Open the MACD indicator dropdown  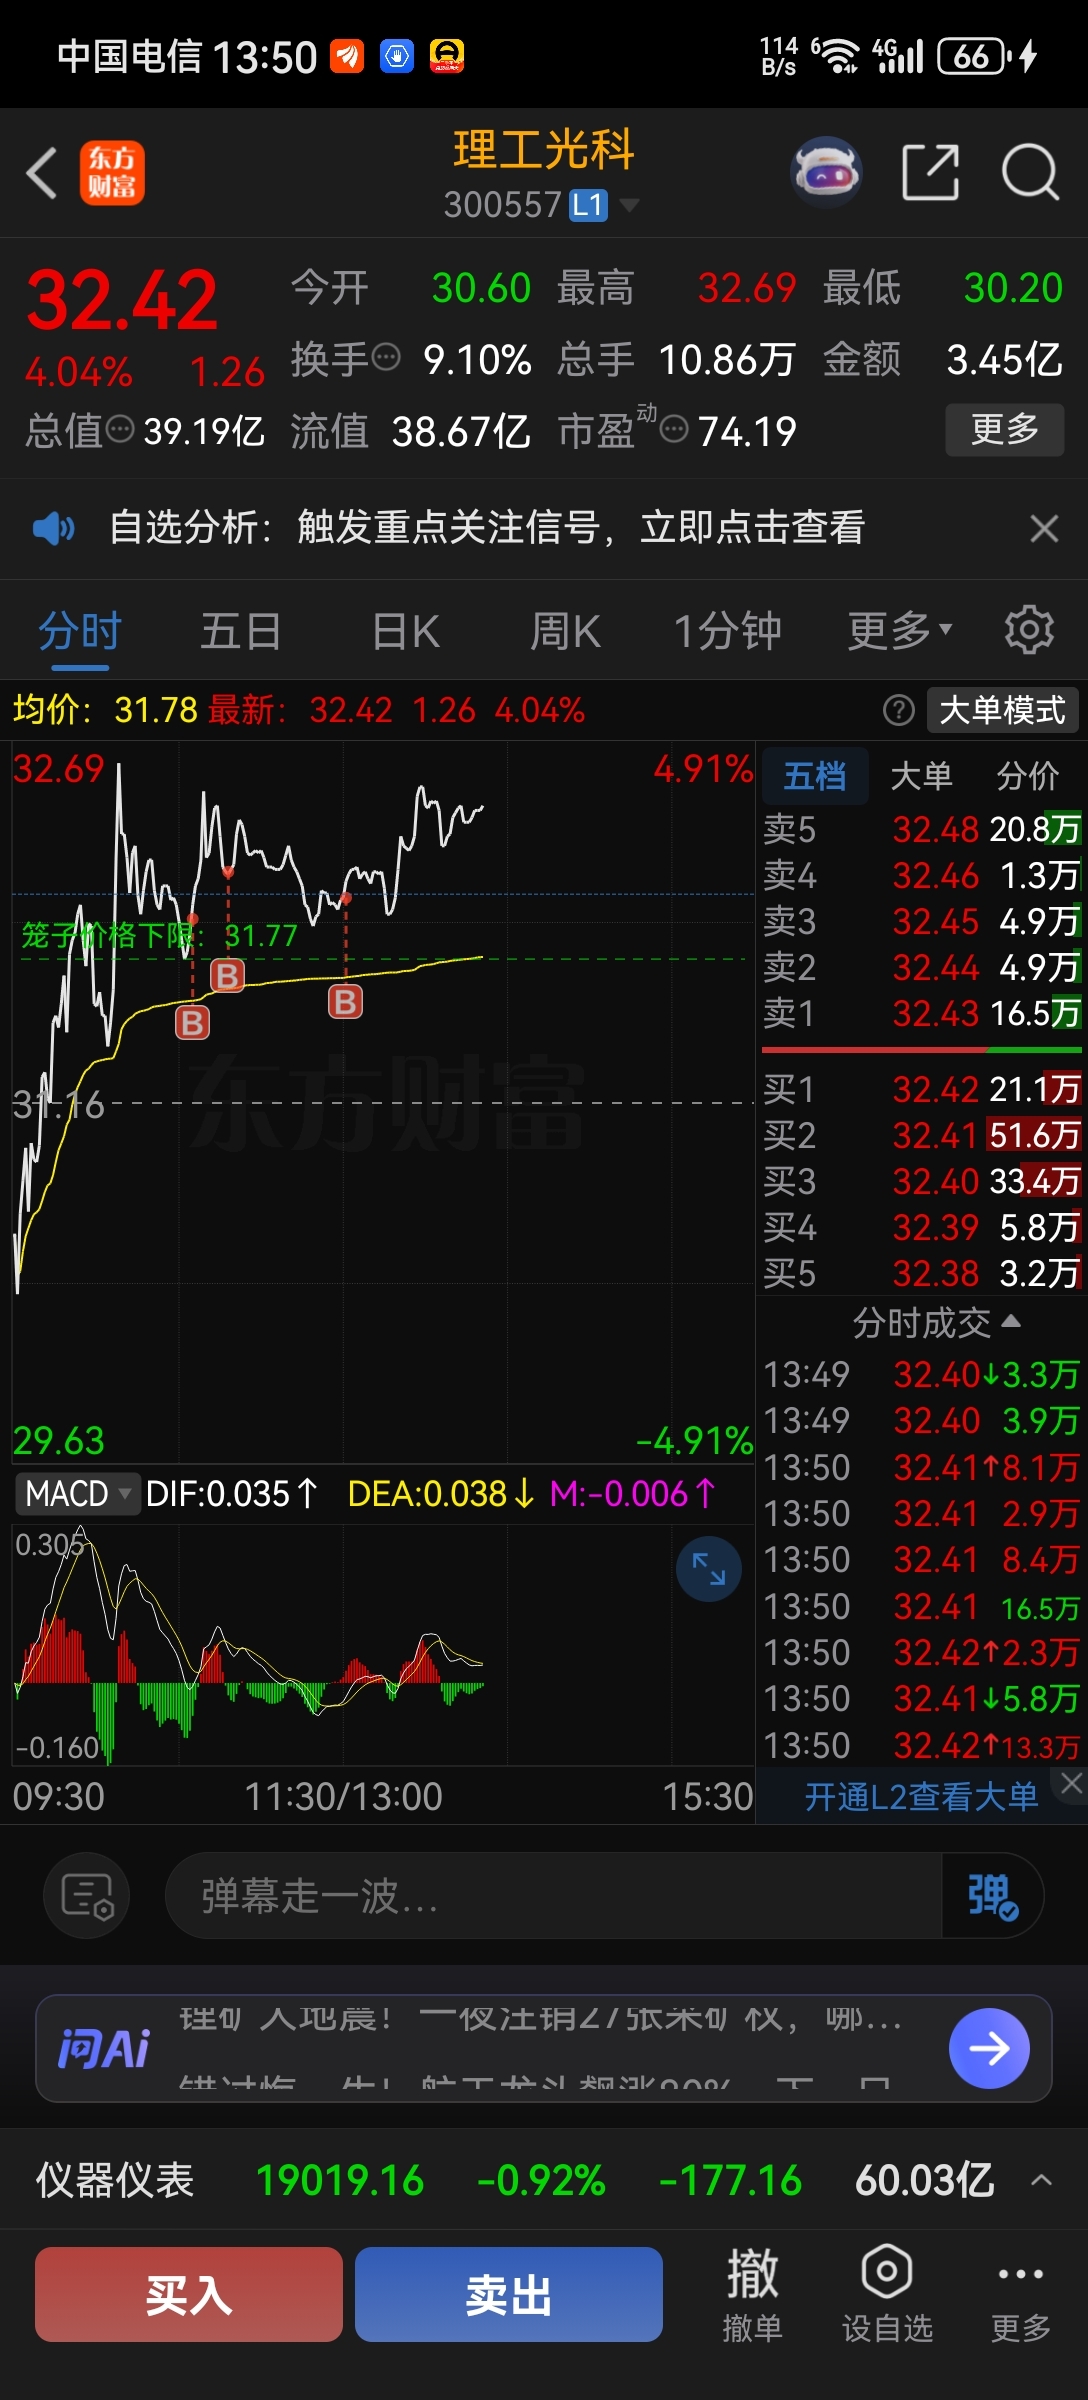(77, 1494)
